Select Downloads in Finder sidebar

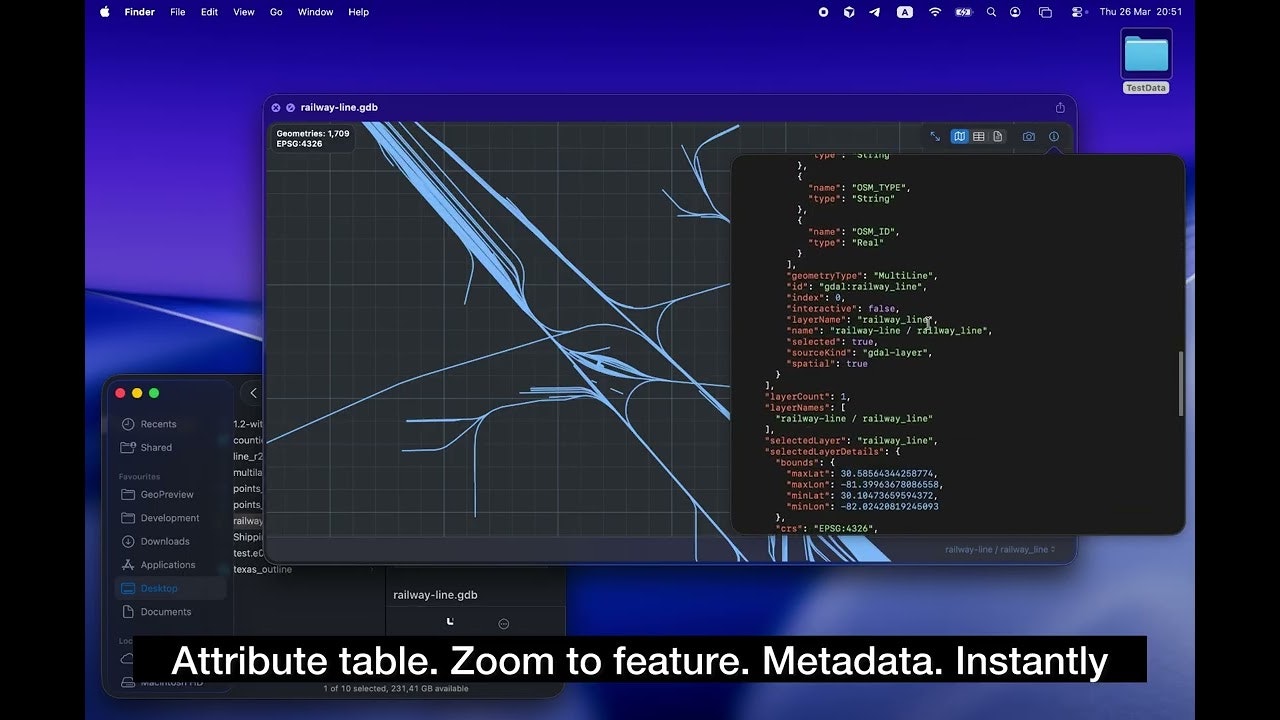[165, 541]
